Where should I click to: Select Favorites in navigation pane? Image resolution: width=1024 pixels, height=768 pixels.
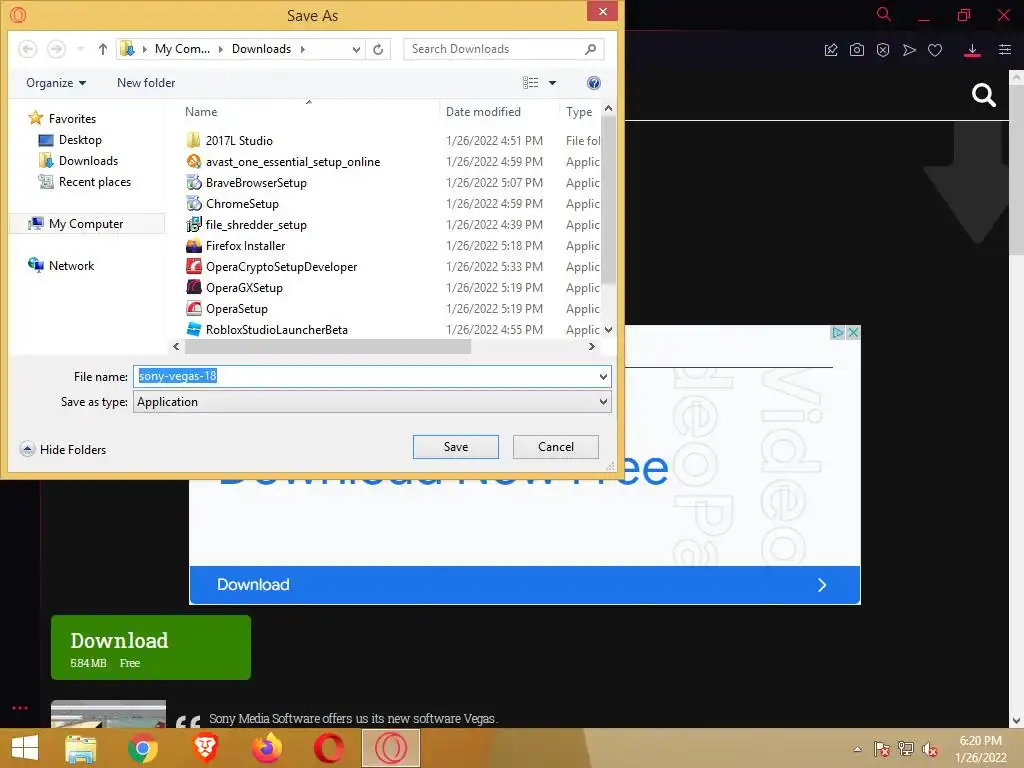pyautogui.click(x=72, y=119)
